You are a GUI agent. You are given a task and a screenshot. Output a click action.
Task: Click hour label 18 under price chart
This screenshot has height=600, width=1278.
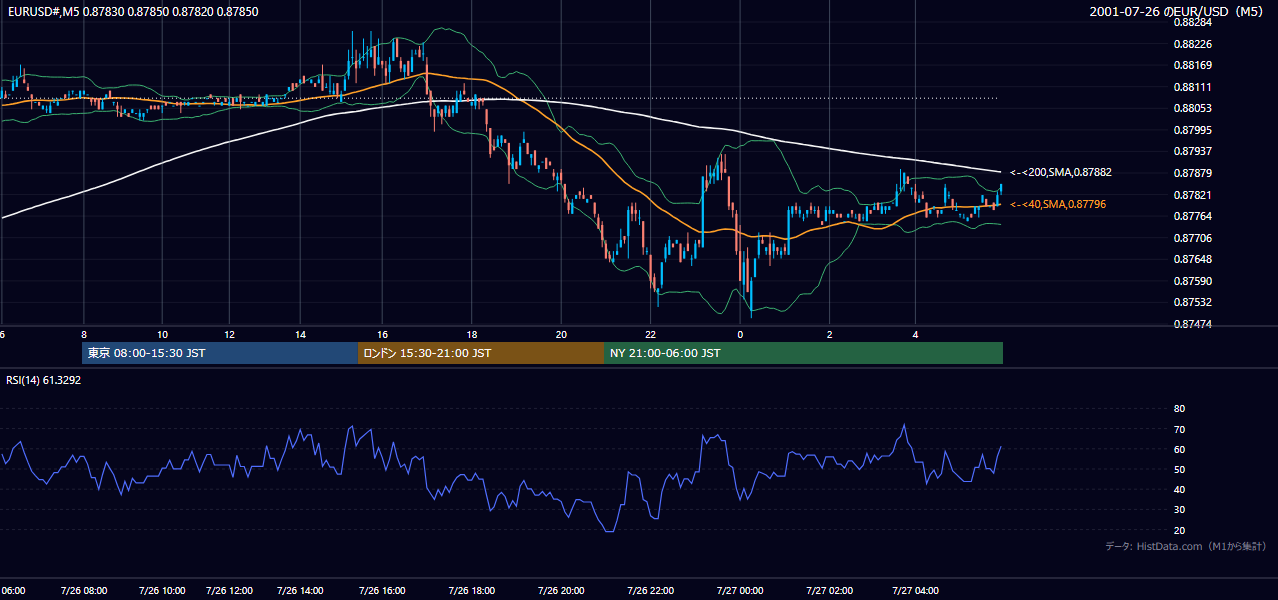point(471,334)
